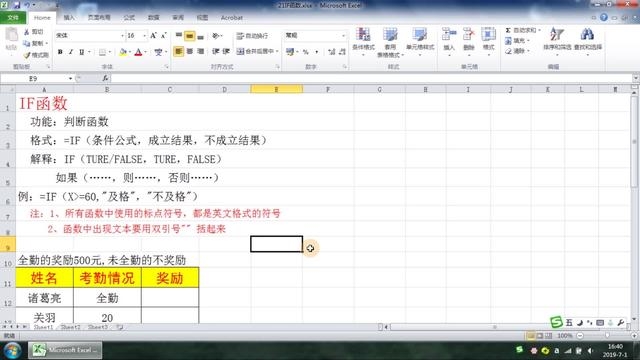Switch to the Sheet2 worksheet tab

click(x=70, y=327)
